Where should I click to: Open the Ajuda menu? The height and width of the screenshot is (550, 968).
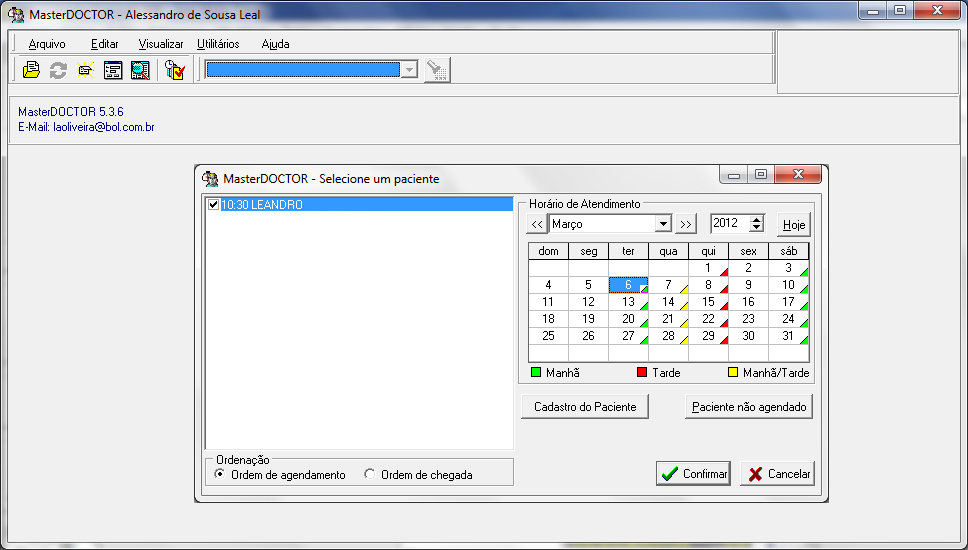pos(275,44)
